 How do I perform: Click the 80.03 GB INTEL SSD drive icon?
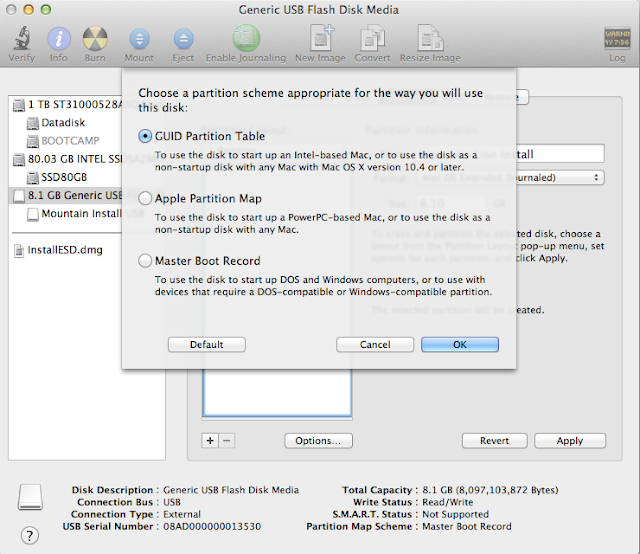[x=19, y=159]
